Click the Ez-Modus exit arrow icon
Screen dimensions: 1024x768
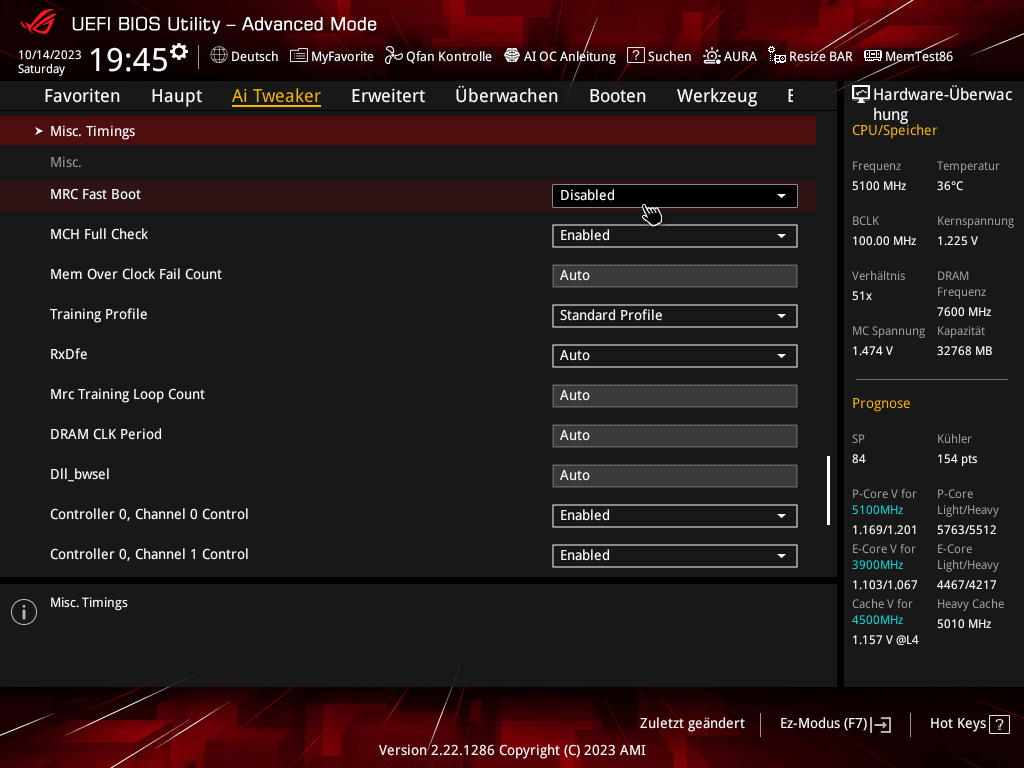pos(881,724)
